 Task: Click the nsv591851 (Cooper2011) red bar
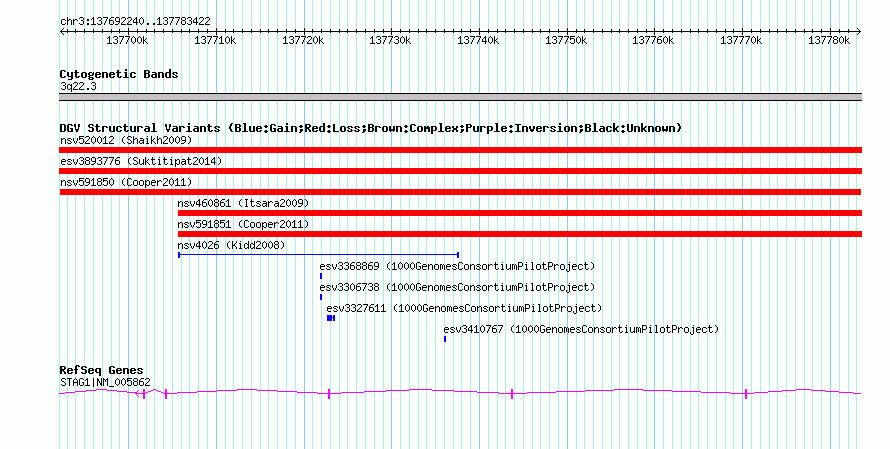[520, 234]
